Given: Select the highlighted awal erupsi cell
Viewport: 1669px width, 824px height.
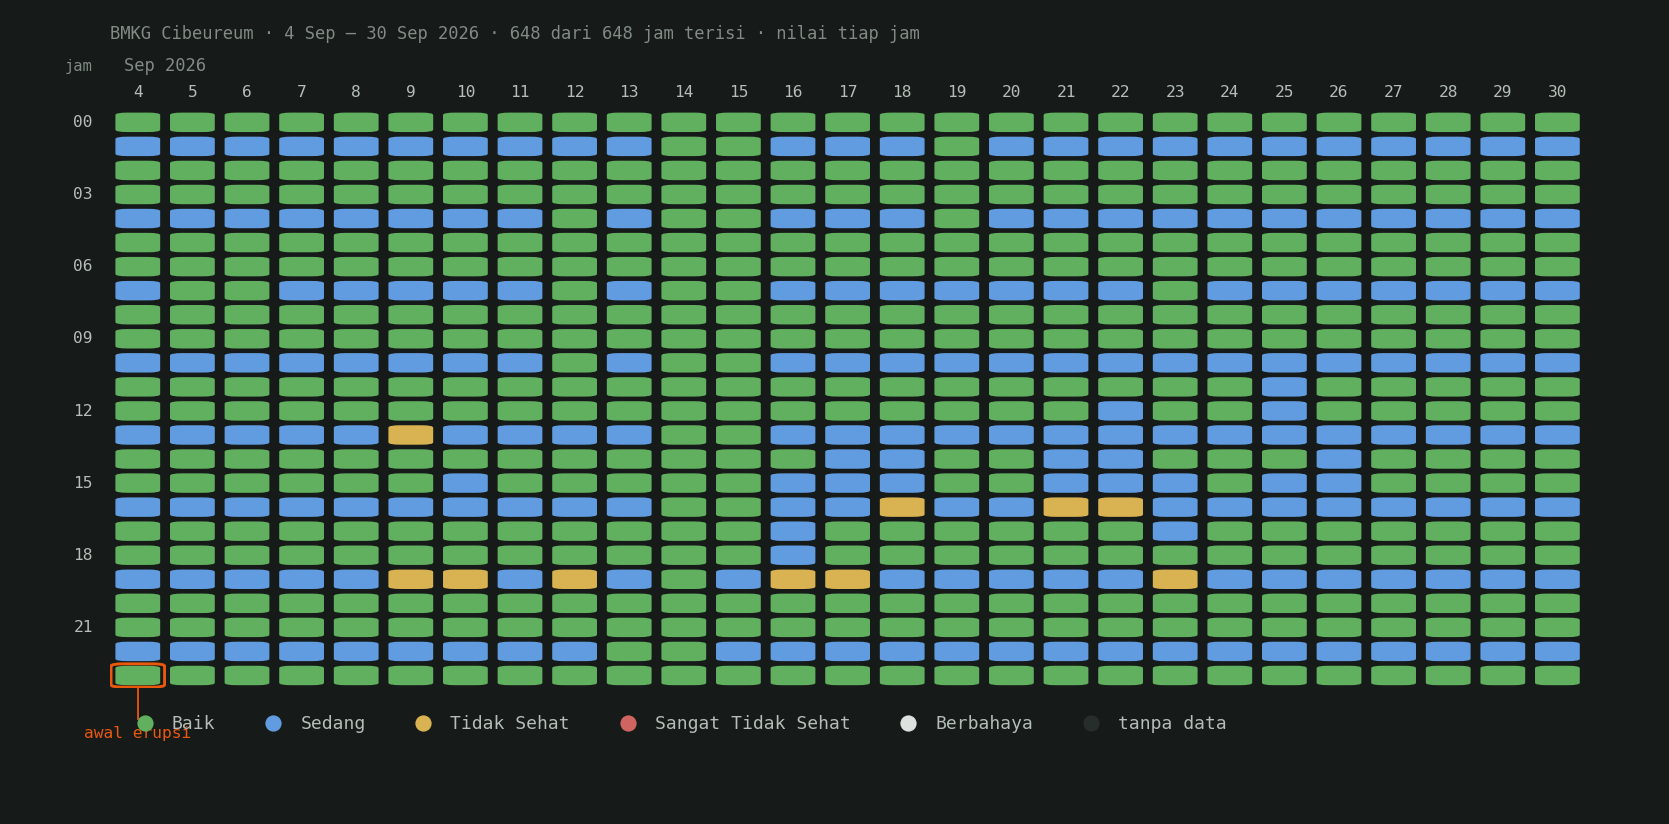Looking at the screenshot, I should (138, 675).
